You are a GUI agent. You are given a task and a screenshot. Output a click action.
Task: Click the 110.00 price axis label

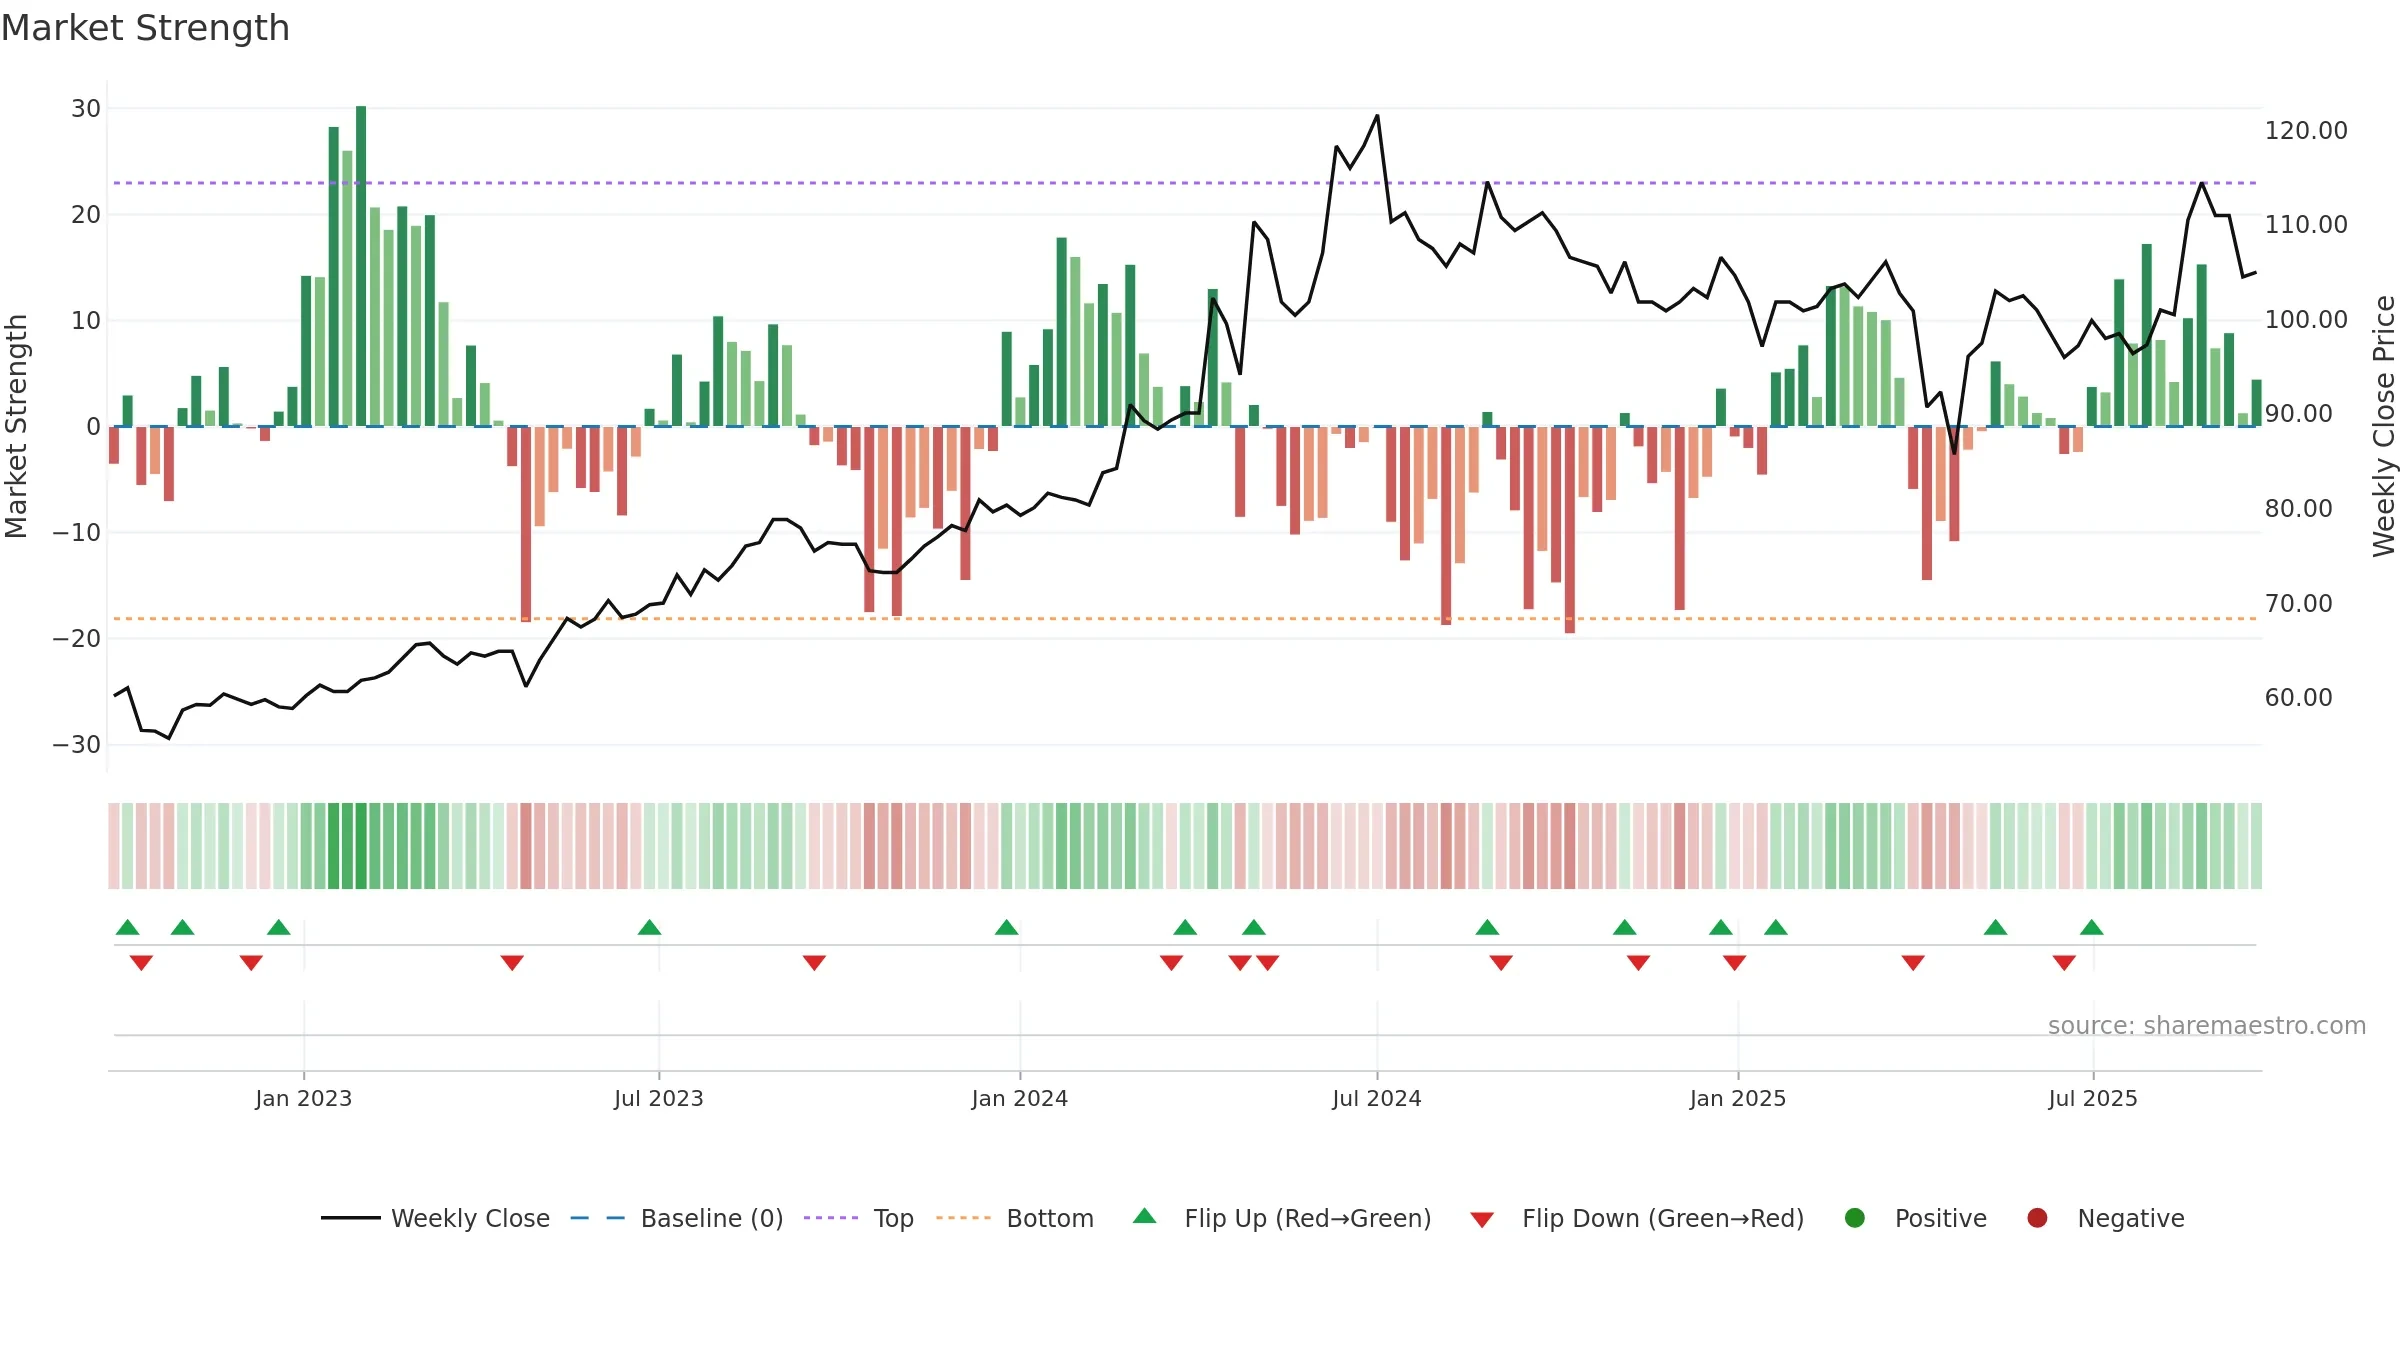click(x=2306, y=225)
